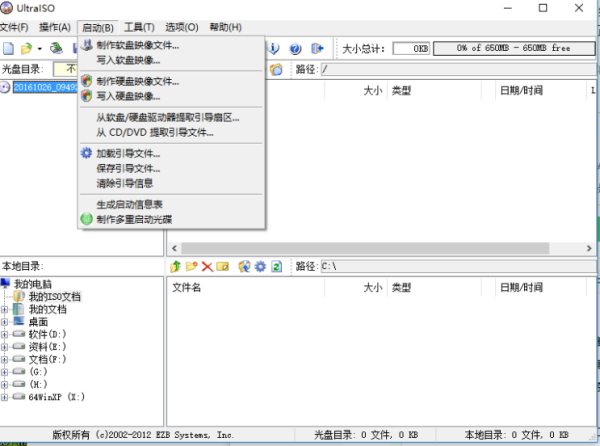The width and height of the screenshot is (600, 446).
Task: Click the upper 路径 field showing /
Action: pyautogui.click(x=458, y=69)
